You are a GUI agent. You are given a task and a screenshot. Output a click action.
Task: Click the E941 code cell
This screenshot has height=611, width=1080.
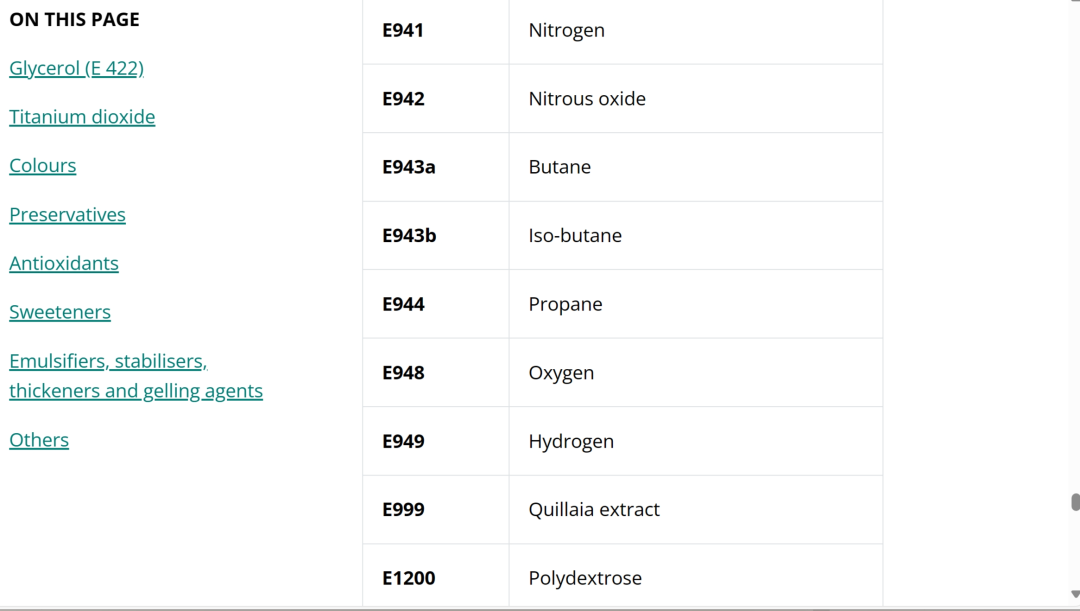[x=403, y=31]
